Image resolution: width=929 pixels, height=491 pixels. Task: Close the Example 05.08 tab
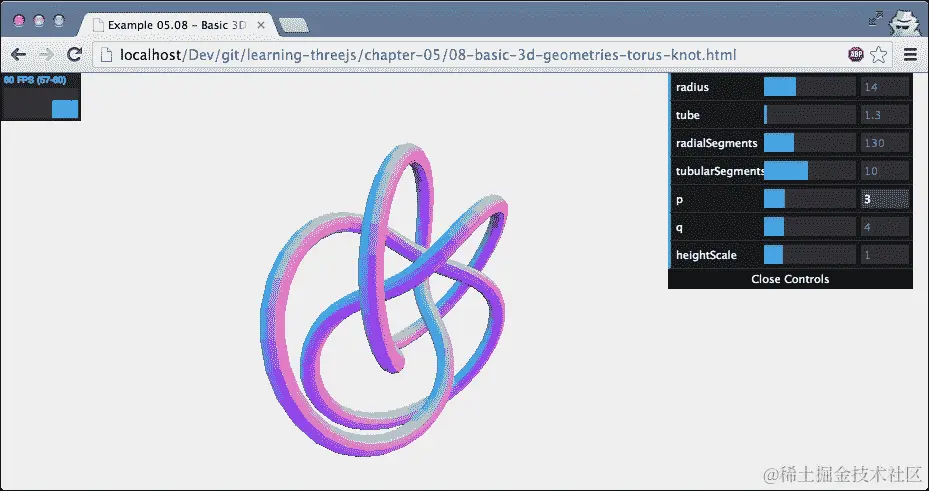261,25
